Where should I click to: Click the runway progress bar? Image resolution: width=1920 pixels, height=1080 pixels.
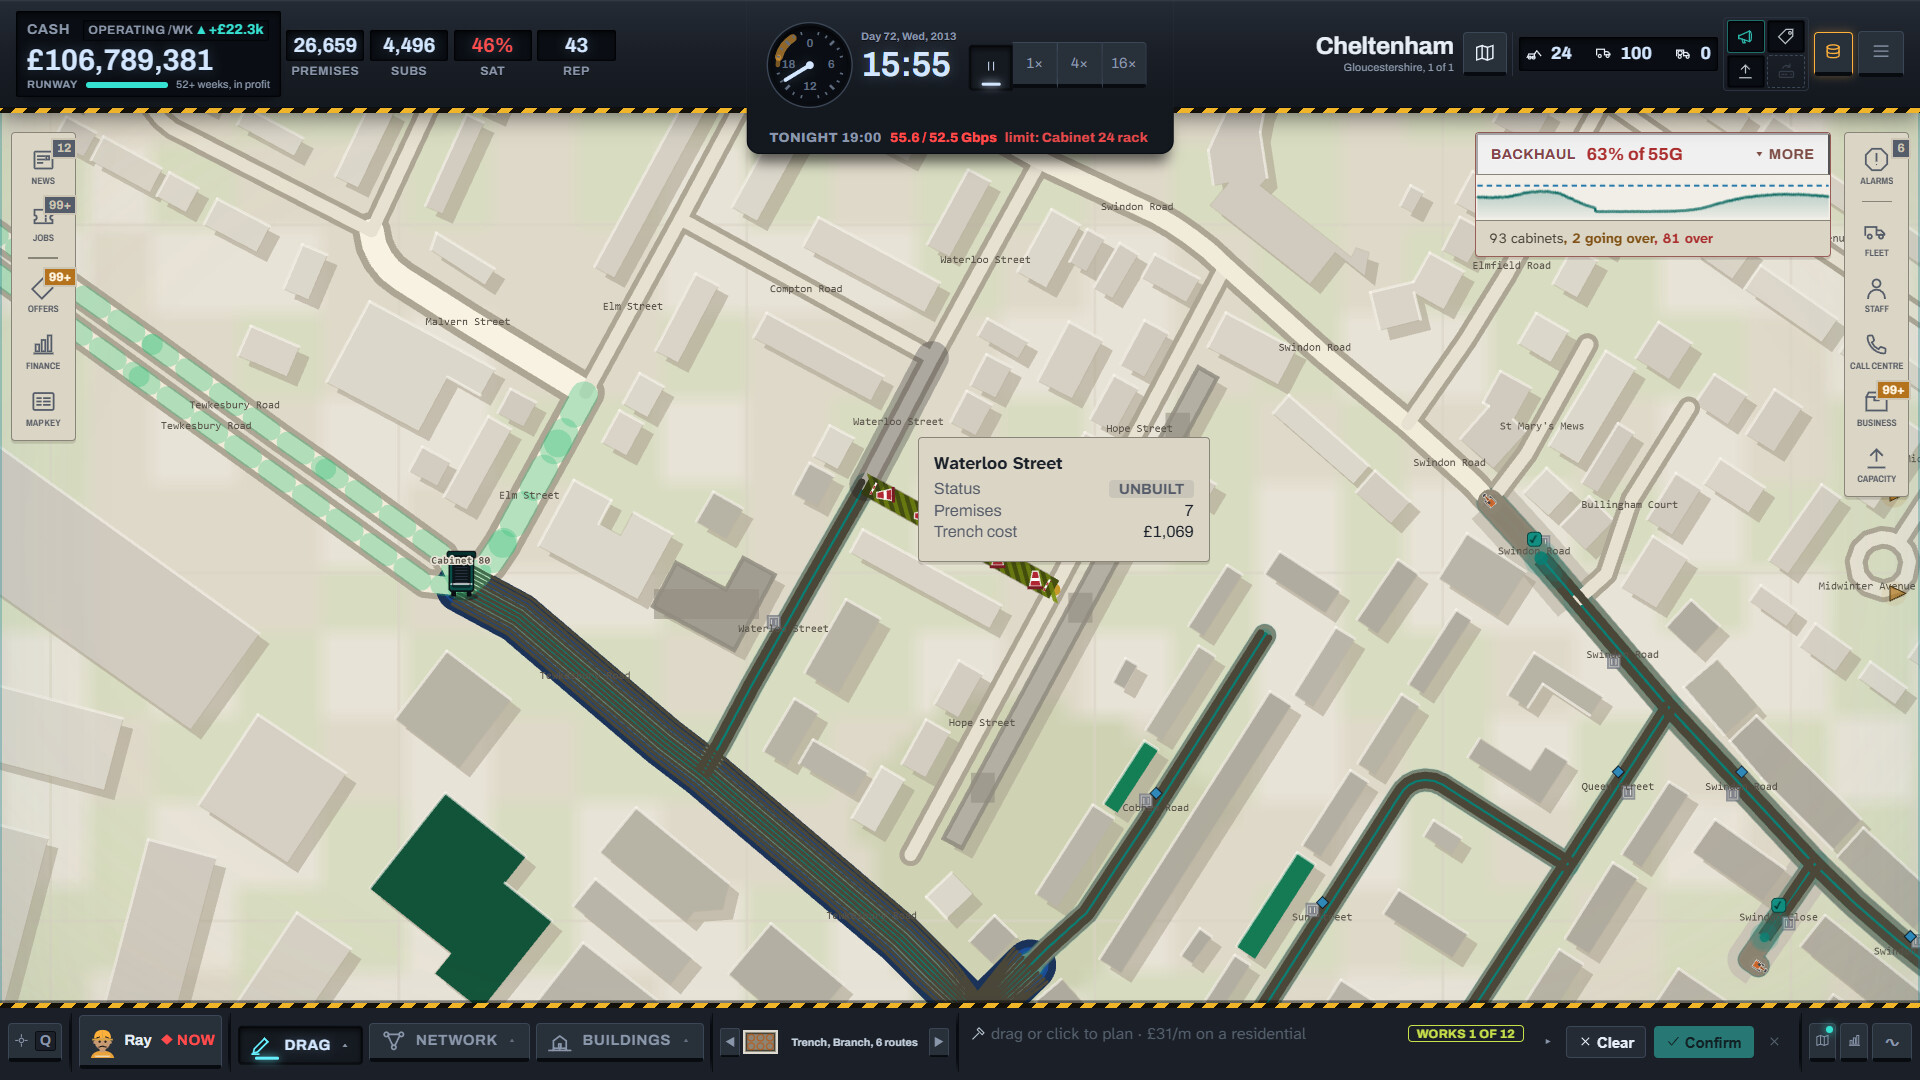coord(127,85)
